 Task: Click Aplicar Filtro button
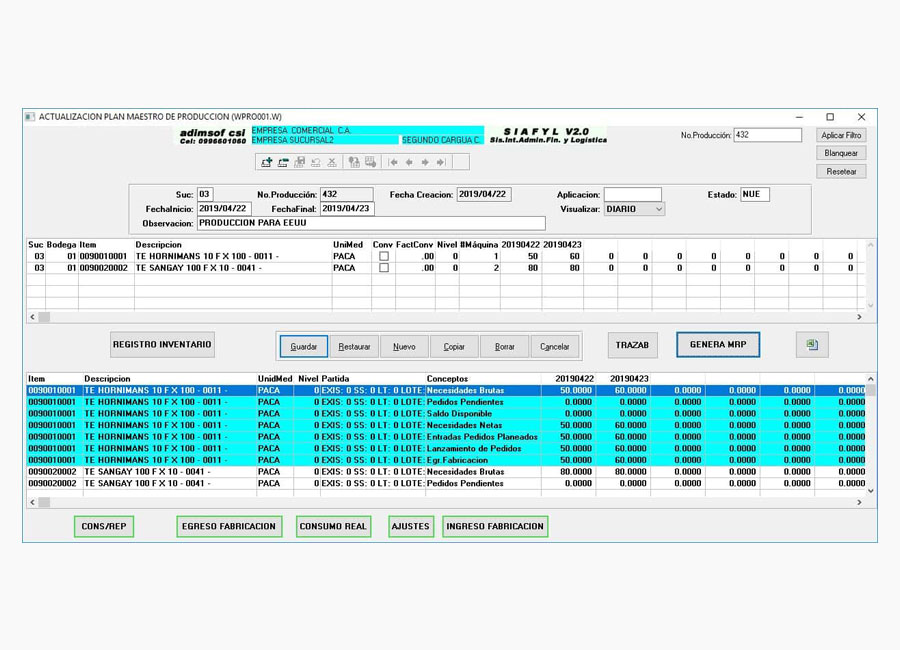coord(841,135)
